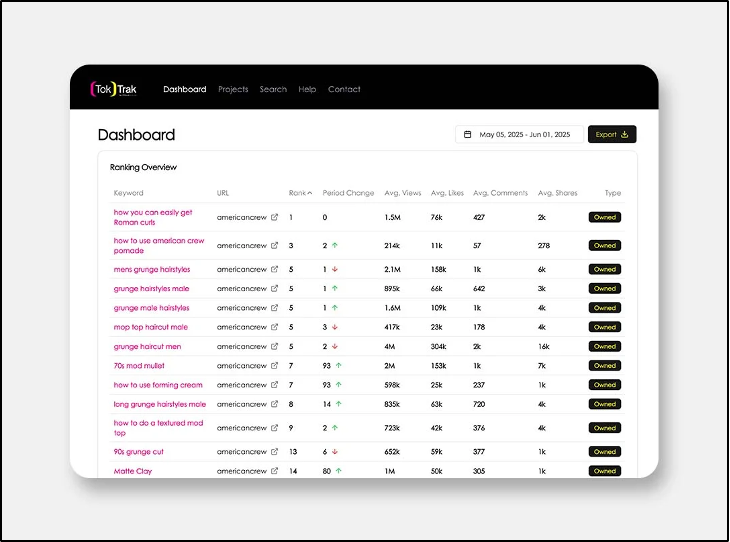This screenshot has height=542, width=730.
Task: Open the Help nav item
Action: tap(307, 89)
